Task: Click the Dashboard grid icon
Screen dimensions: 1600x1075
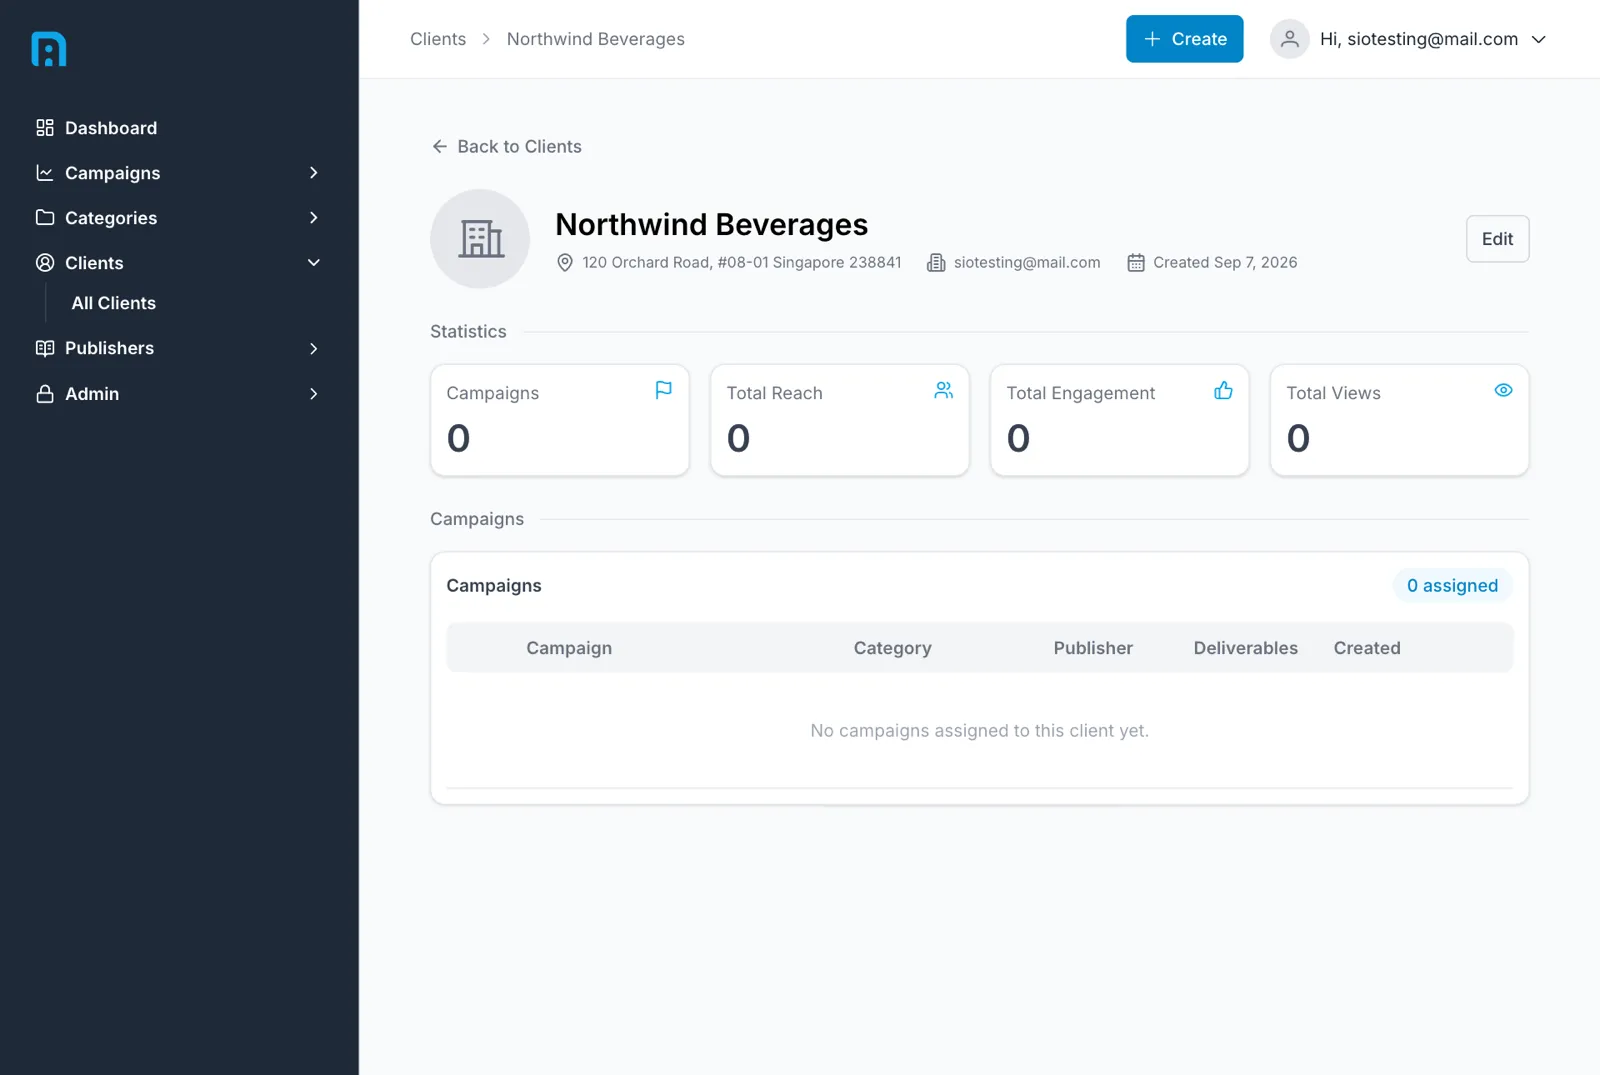Action: pyautogui.click(x=45, y=128)
